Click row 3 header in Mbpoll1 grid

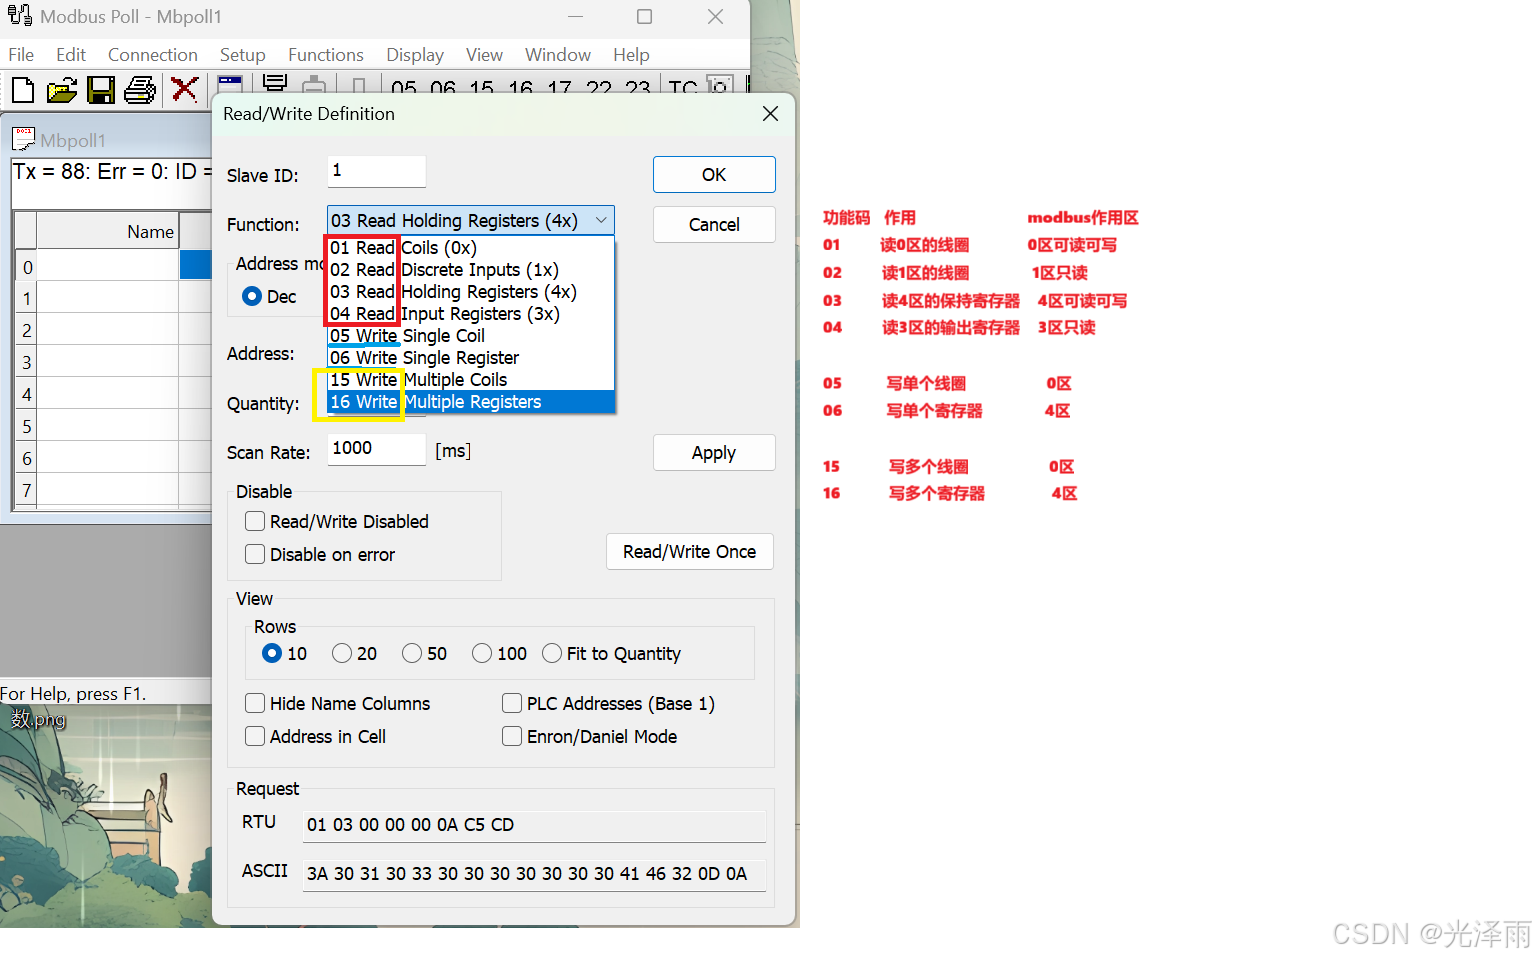[27, 362]
